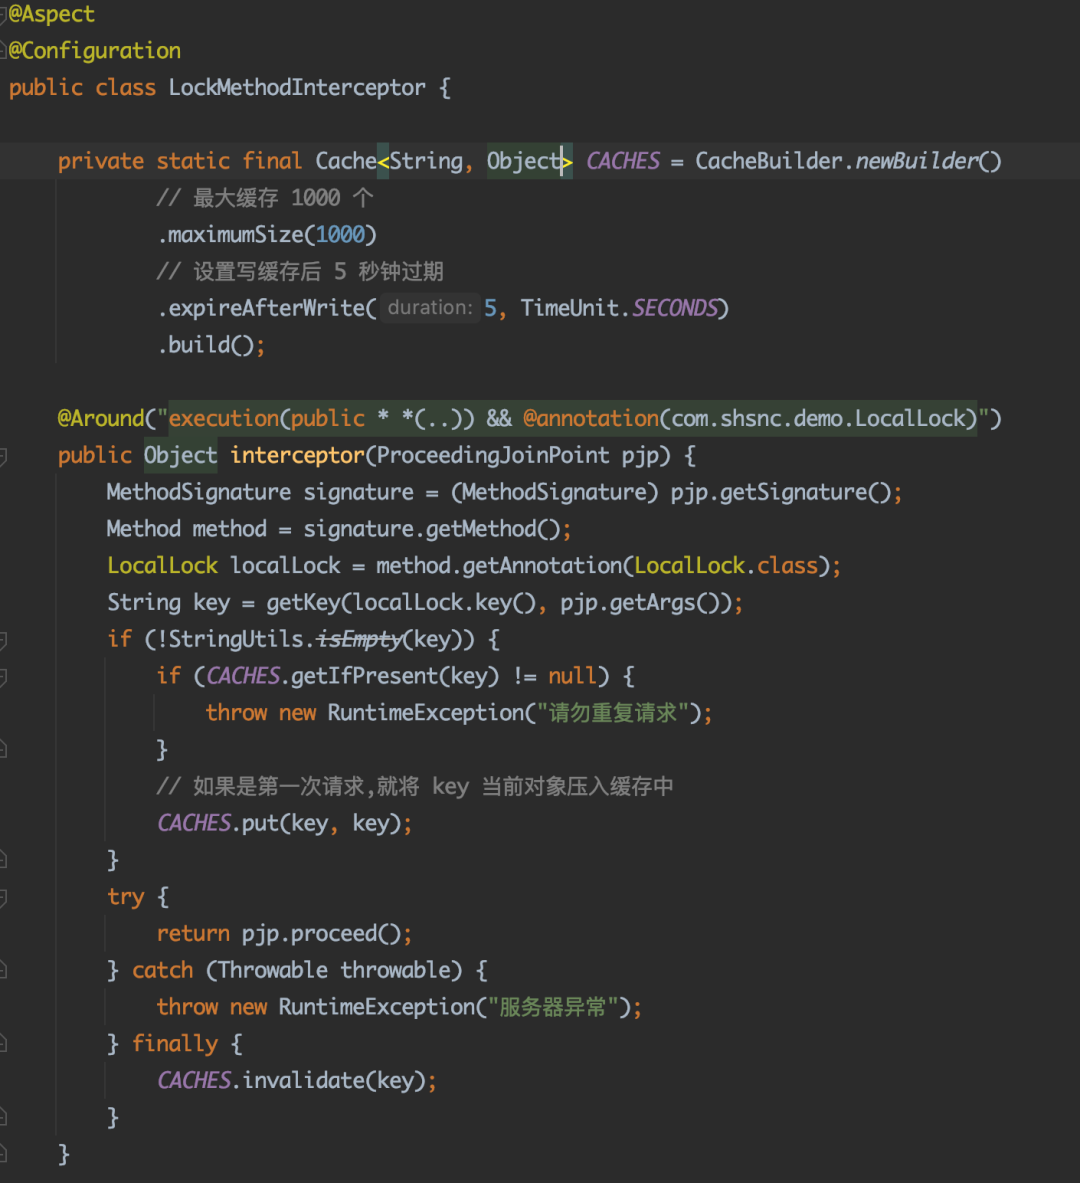The image size is (1080, 1183).
Task: Click the class name LockMethodInterceptor
Action: tap(297, 88)
